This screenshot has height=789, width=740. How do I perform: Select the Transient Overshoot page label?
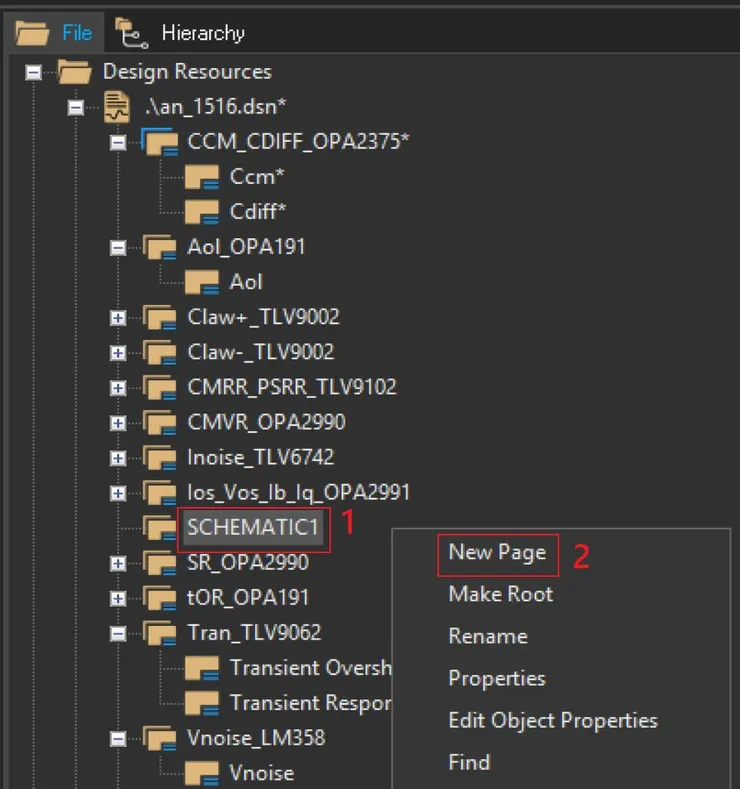(310, 668)
